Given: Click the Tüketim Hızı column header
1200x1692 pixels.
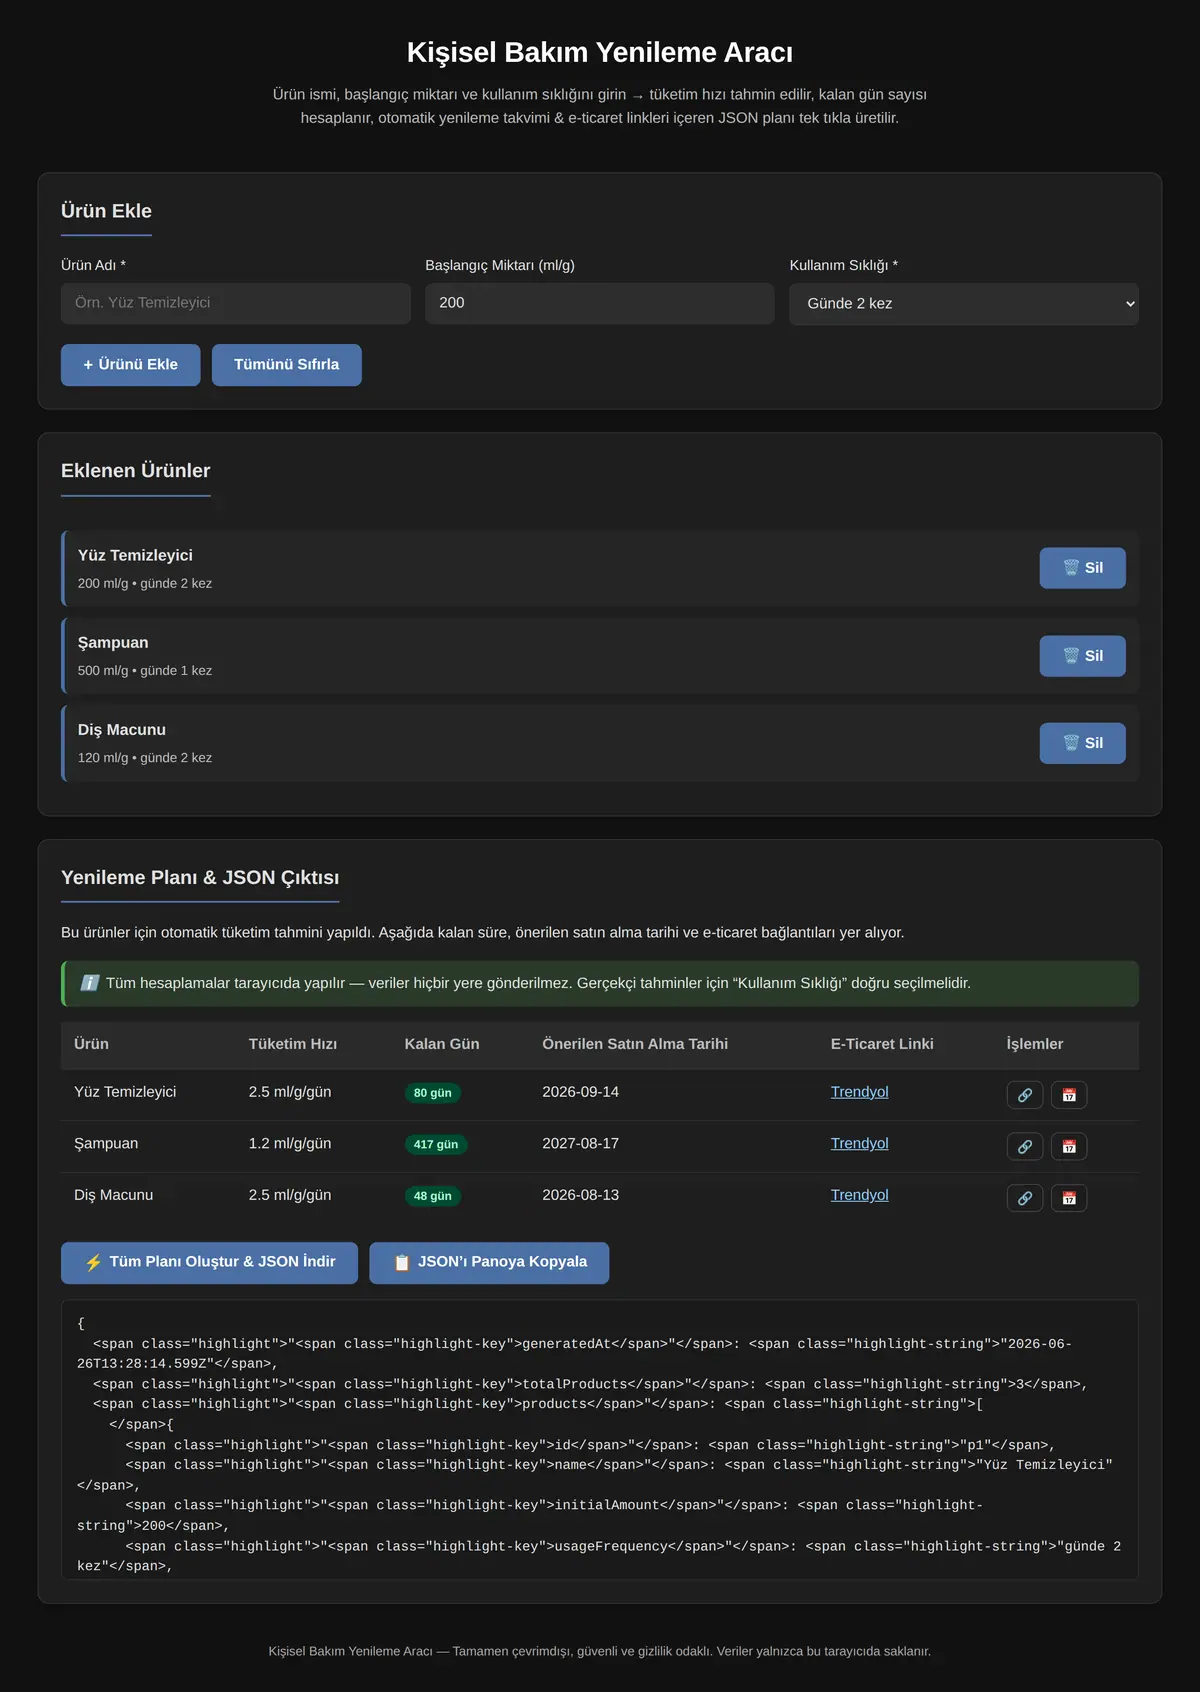Looking at the screenshot, I should pos(293,1044).
